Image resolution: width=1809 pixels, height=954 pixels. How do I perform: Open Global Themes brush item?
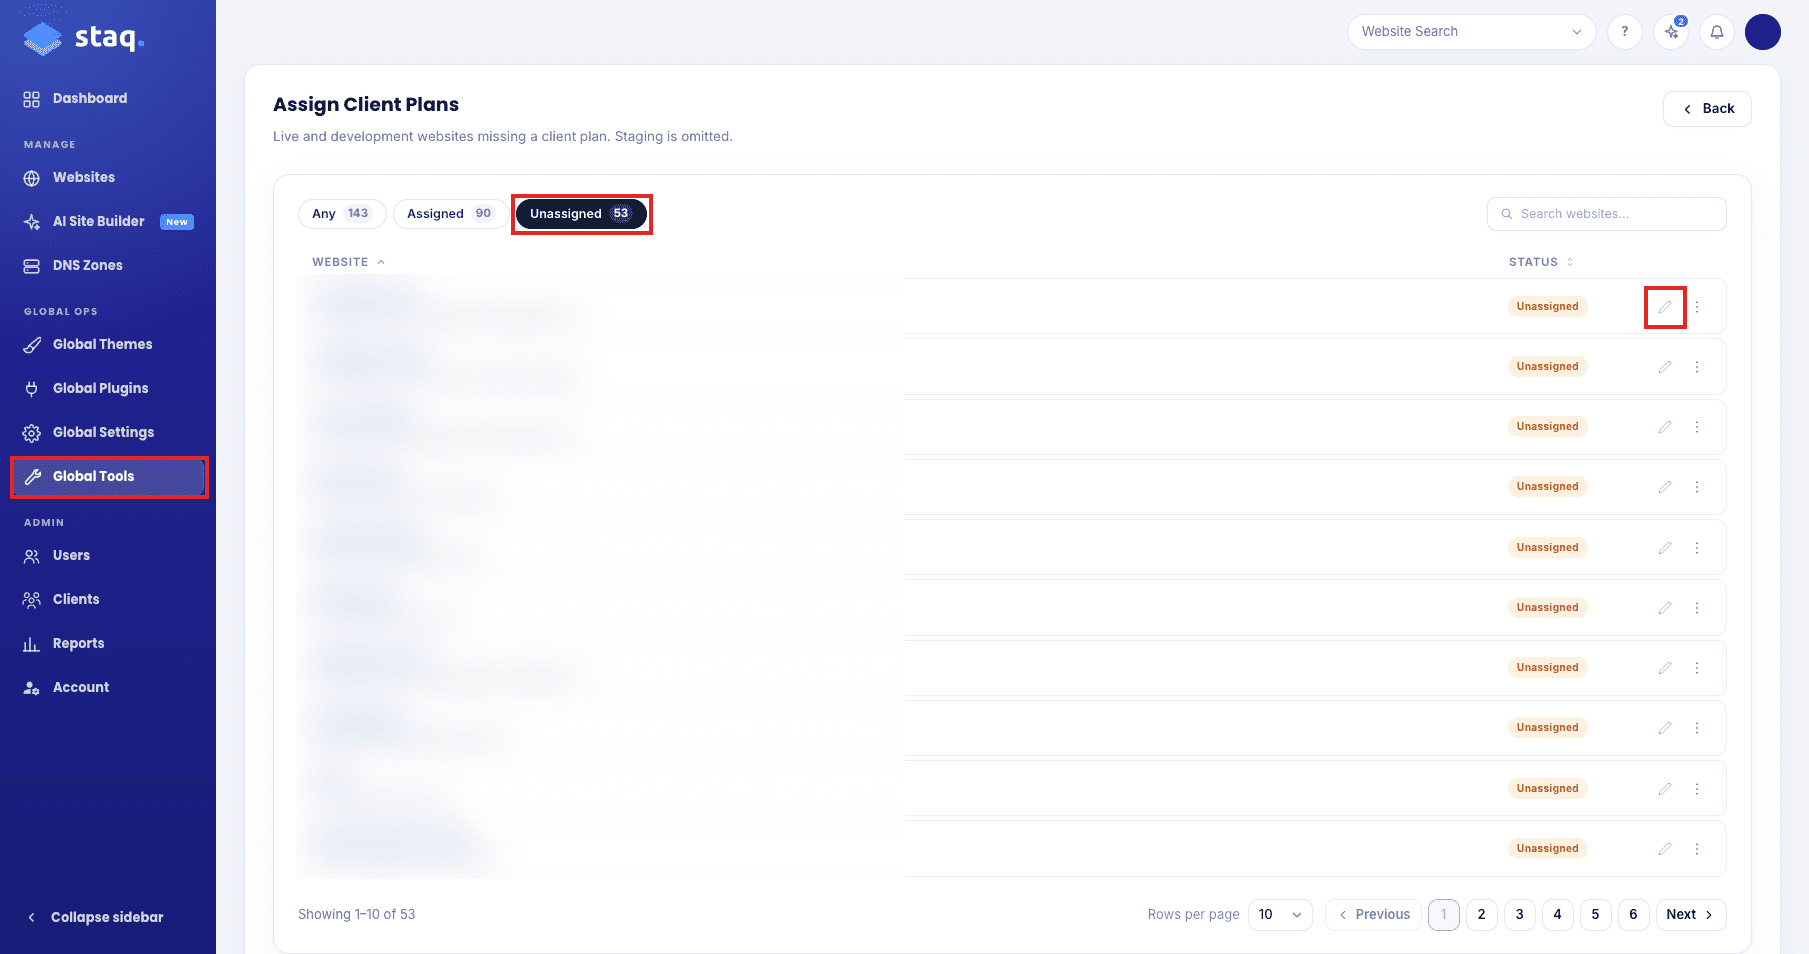click(x=89, y=344)
